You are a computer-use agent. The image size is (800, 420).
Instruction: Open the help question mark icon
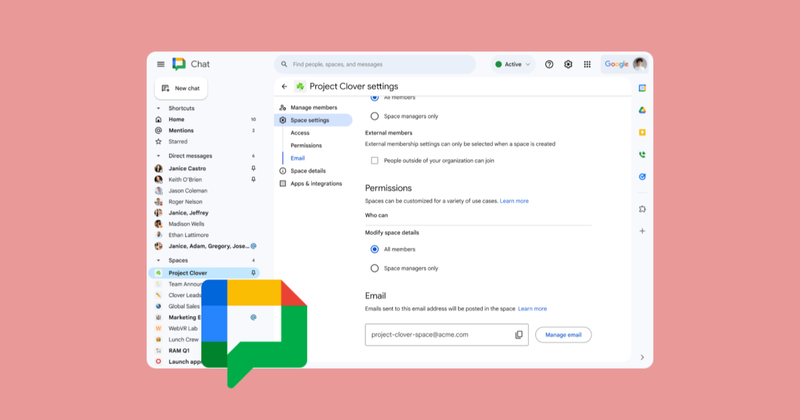(549, 64)
